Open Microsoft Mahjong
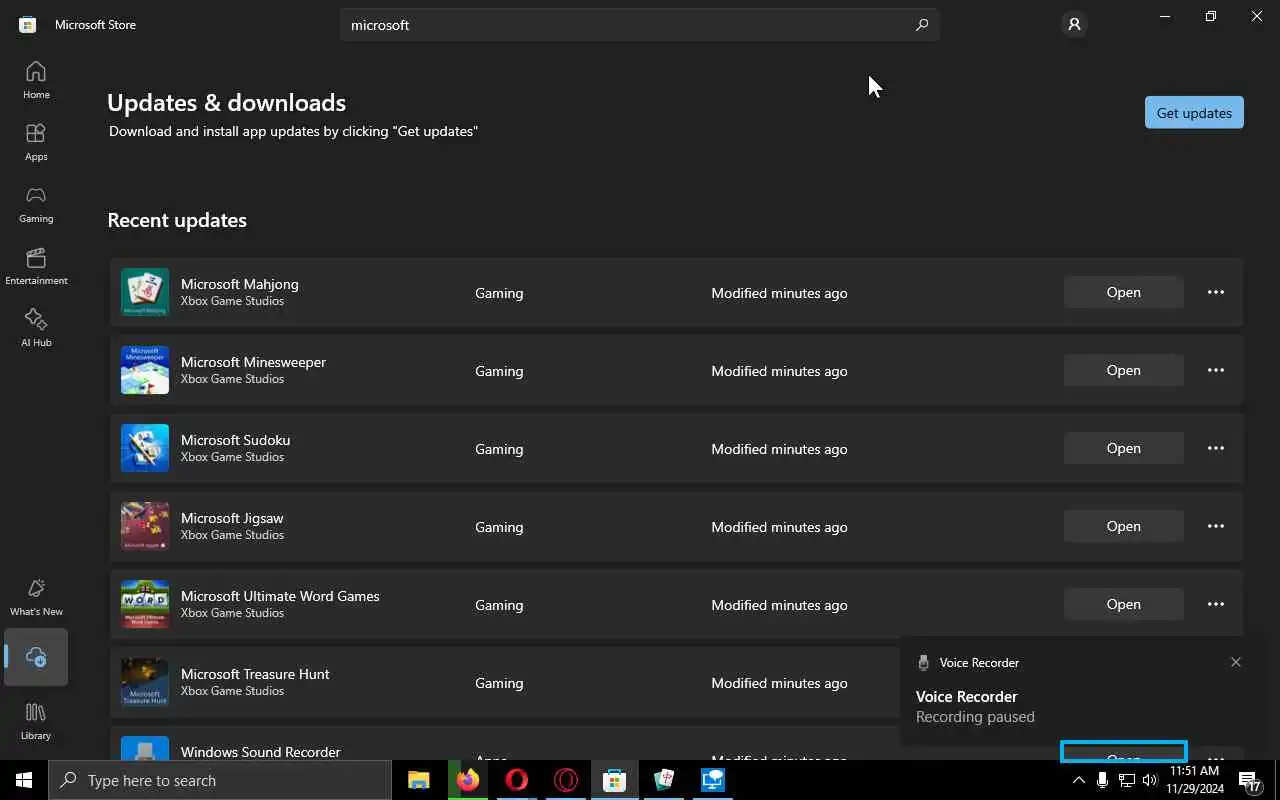 (x=1123, y=292)
